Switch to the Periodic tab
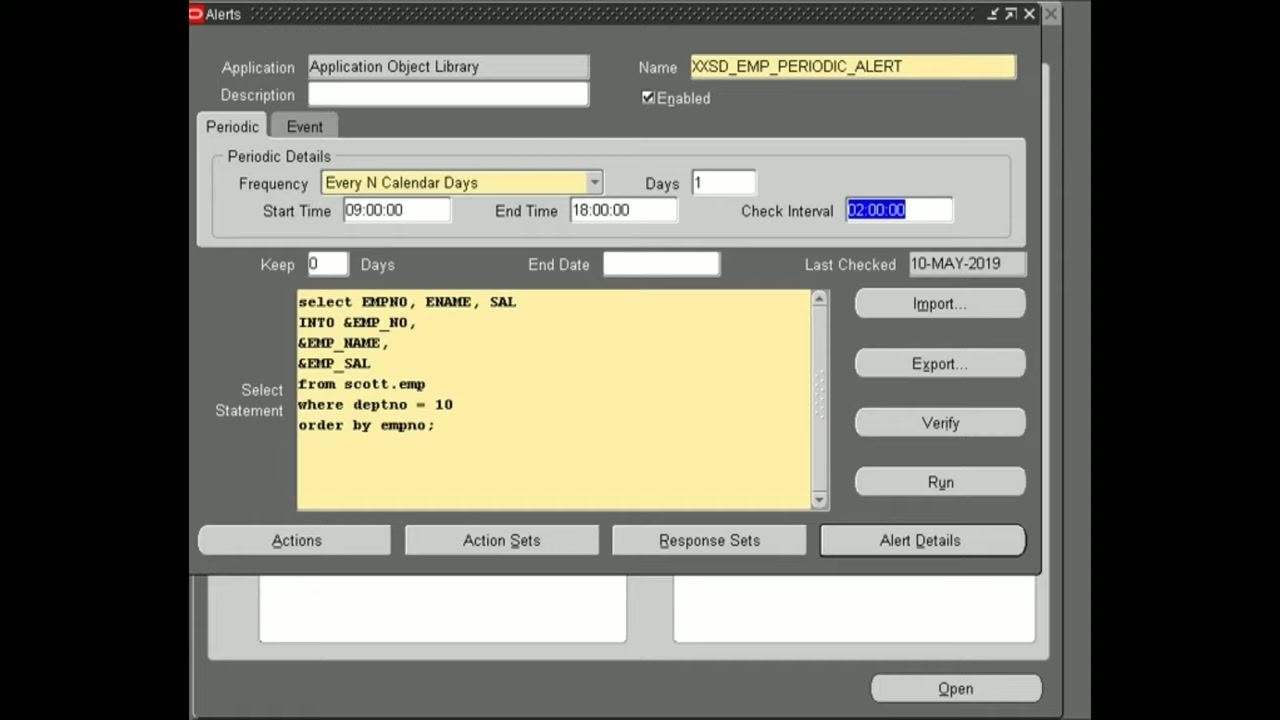Viewport: 1280px width, 720px height. 232,127
